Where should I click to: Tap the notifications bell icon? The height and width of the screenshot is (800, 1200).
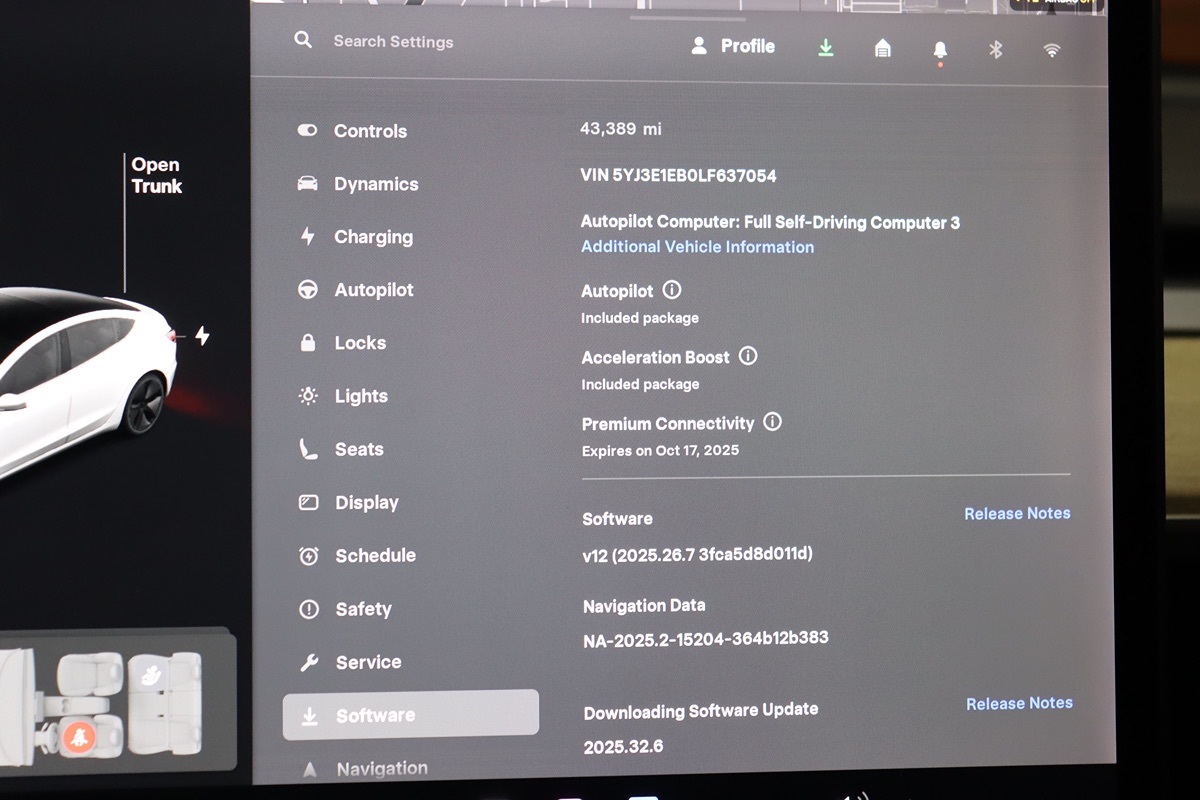939,49
